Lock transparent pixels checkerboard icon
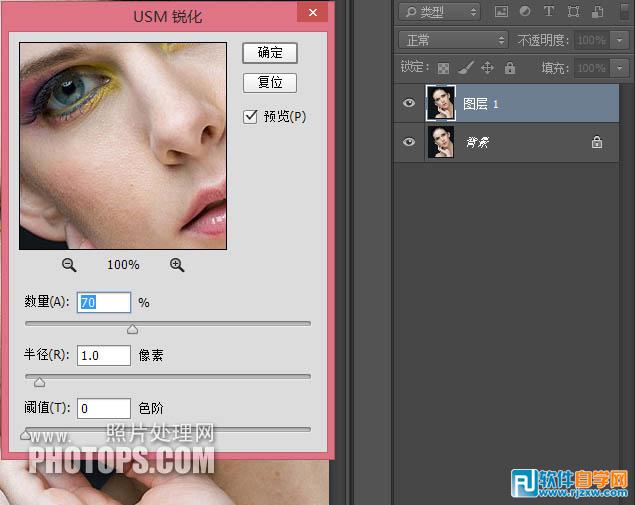 coord(443,68)
